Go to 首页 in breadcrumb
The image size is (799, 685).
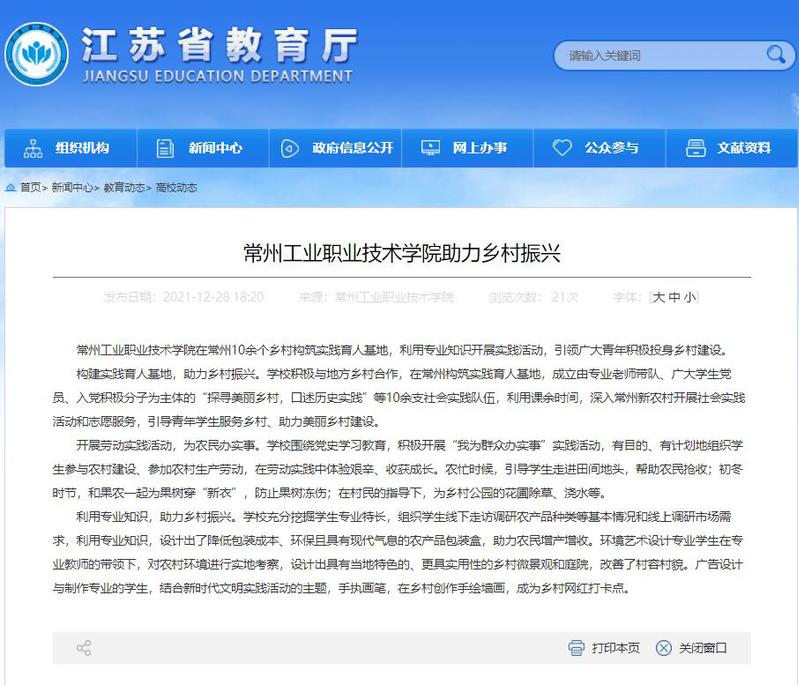pyautogui.click(x=30, y=187)
